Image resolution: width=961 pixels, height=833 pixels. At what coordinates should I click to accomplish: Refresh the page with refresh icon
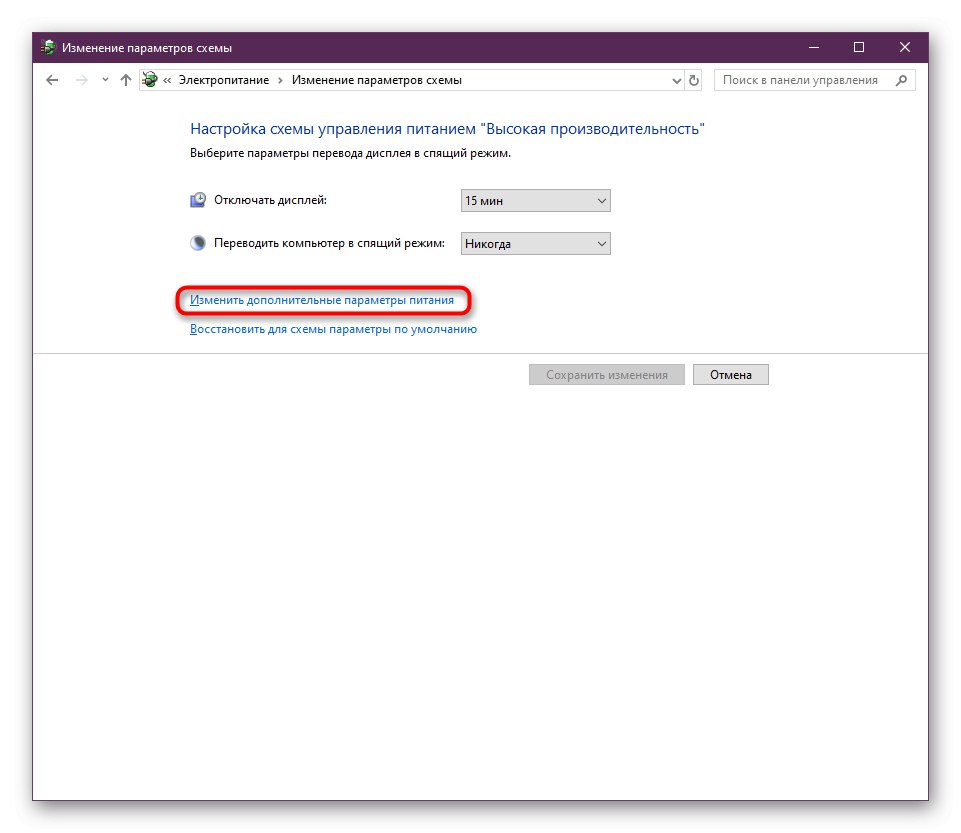[694, 80]
